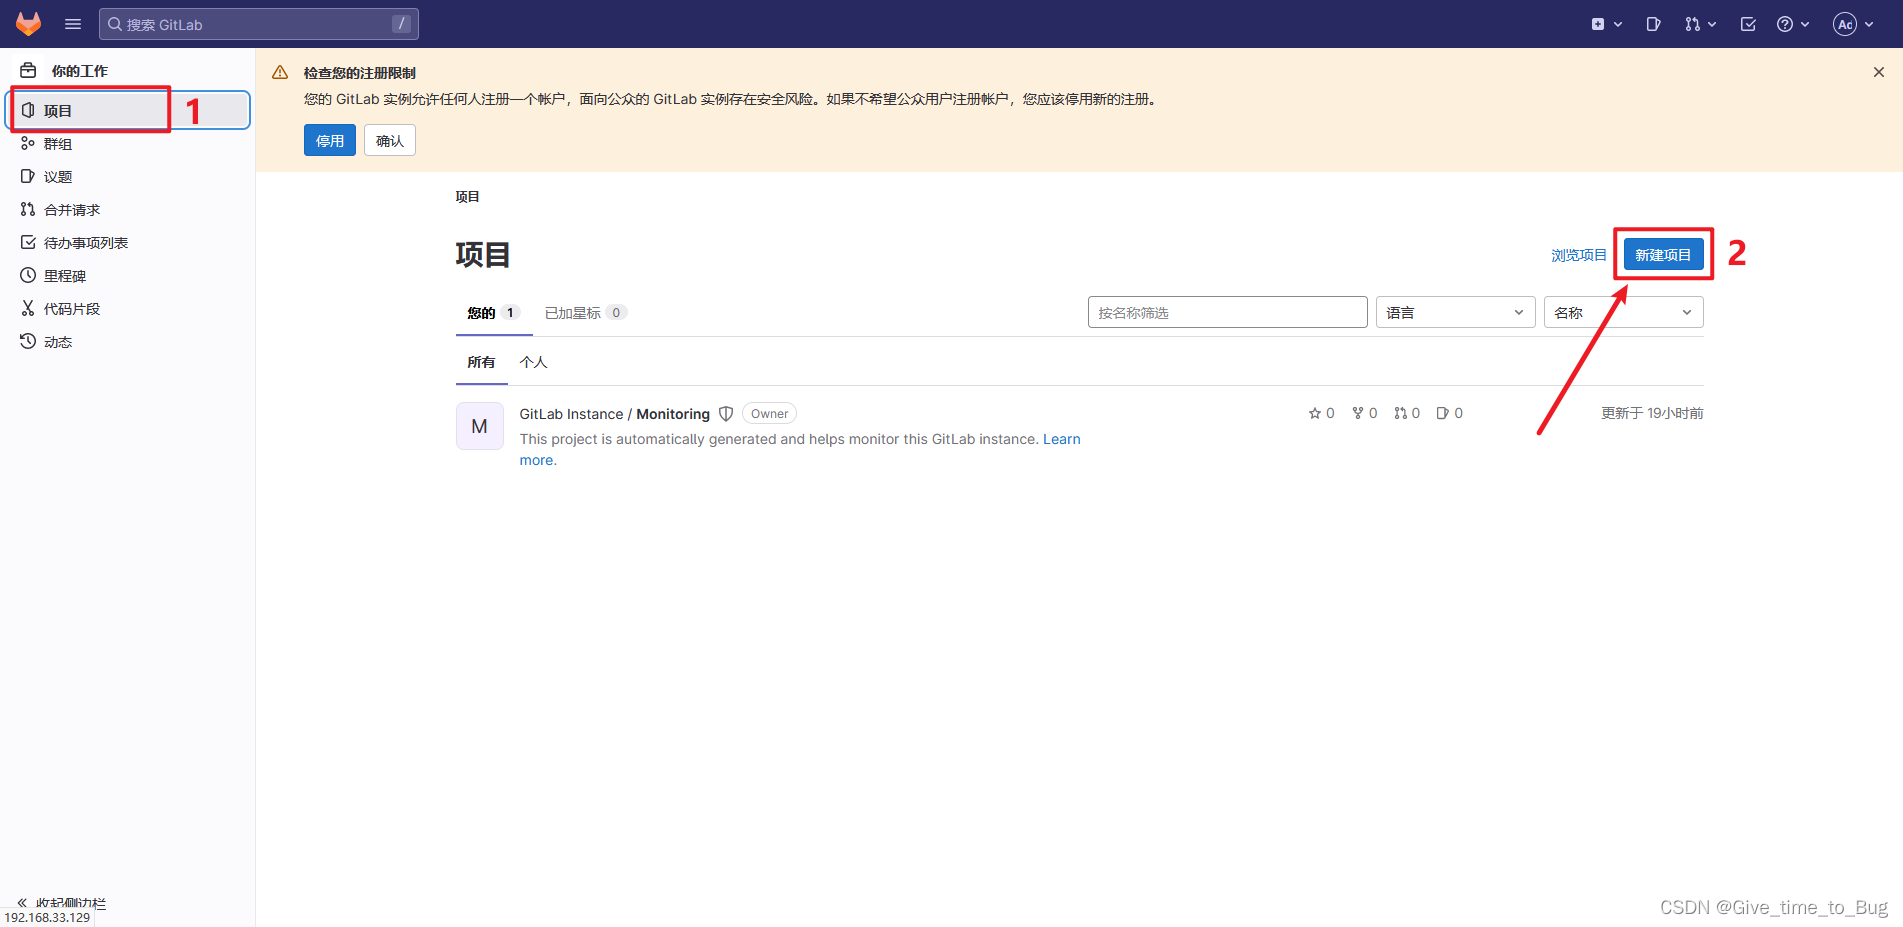Click the 合并请求 merge icon in sidebar
The width and height of the screenshot is (1903, 927).
(x=28, y=209)
